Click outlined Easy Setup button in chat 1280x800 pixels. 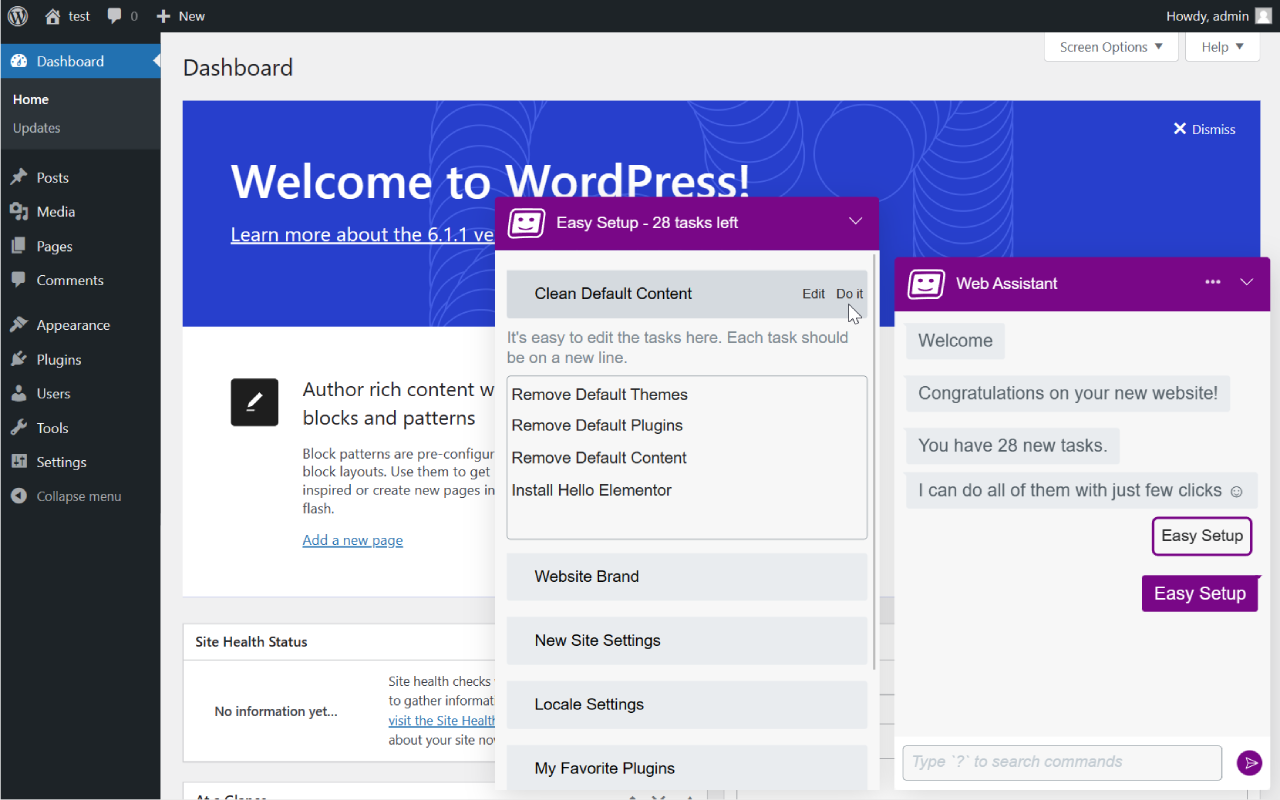click(x=1202, y=536)
